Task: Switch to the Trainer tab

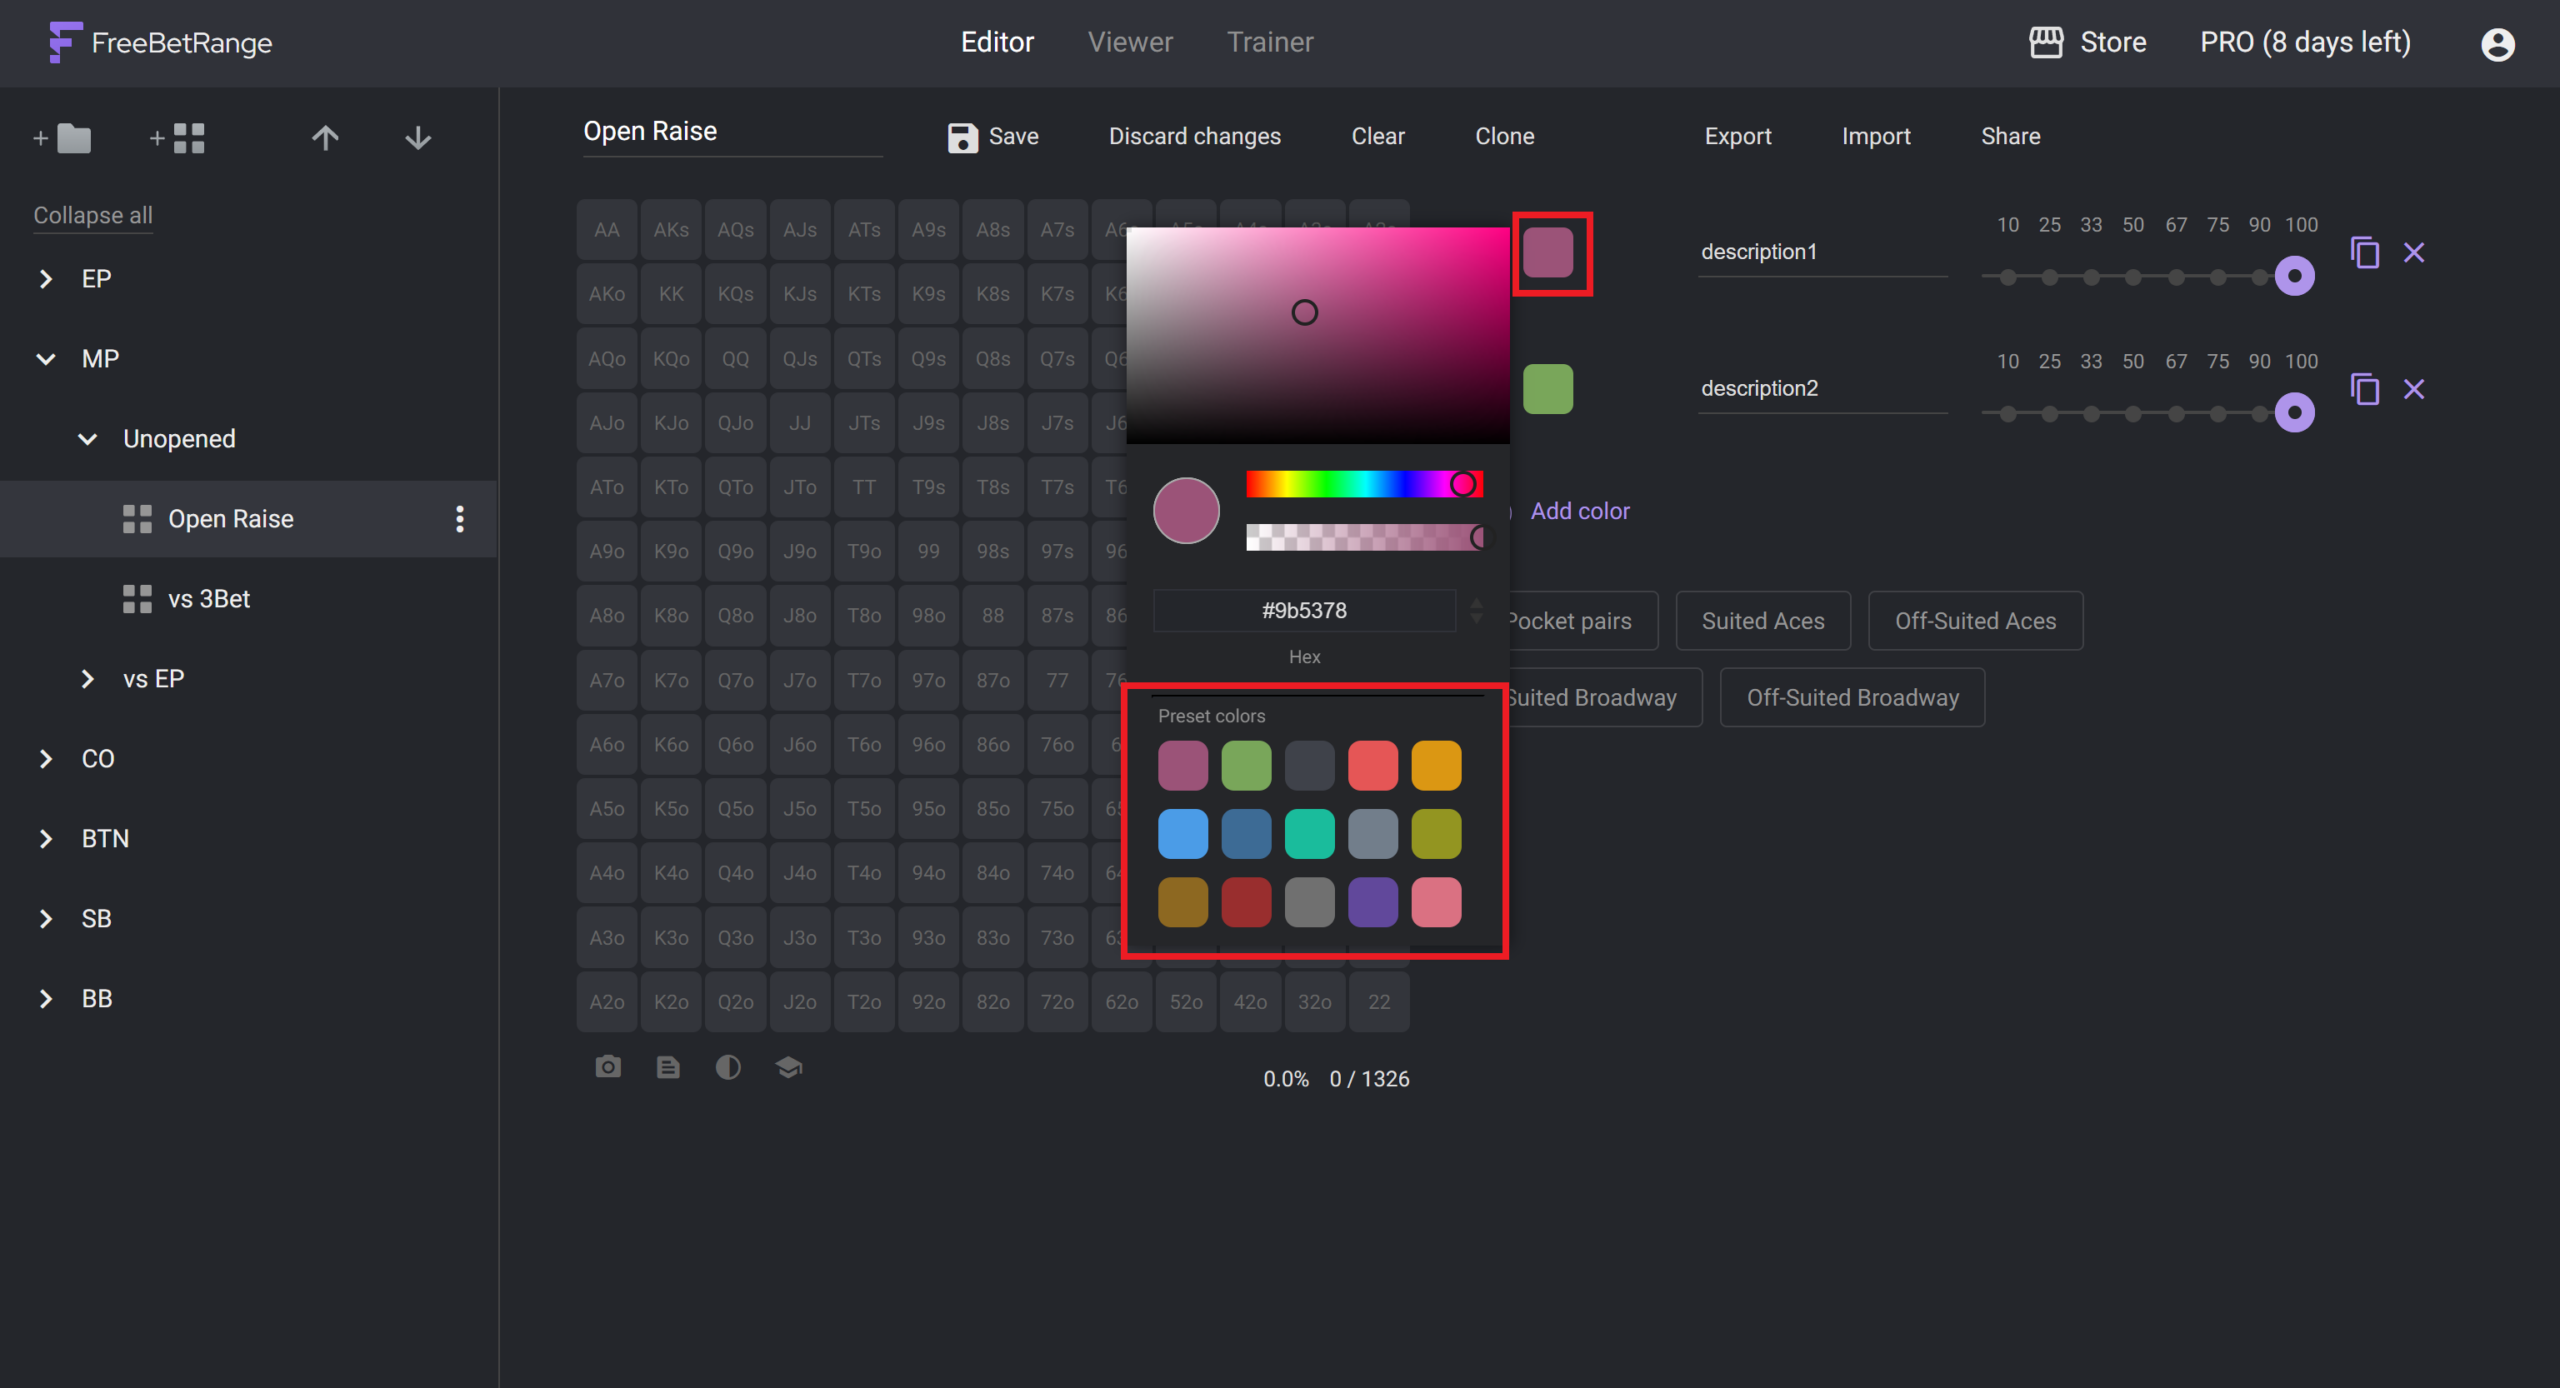Action: [1270, 42]
